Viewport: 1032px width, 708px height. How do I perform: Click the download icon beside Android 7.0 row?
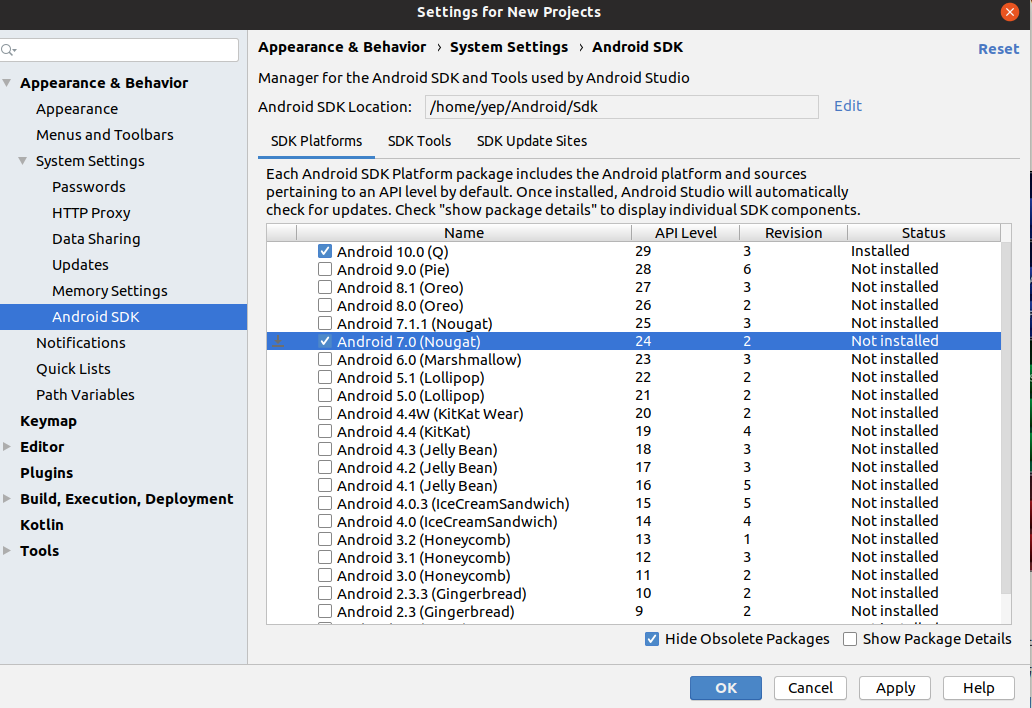point(278,341)
